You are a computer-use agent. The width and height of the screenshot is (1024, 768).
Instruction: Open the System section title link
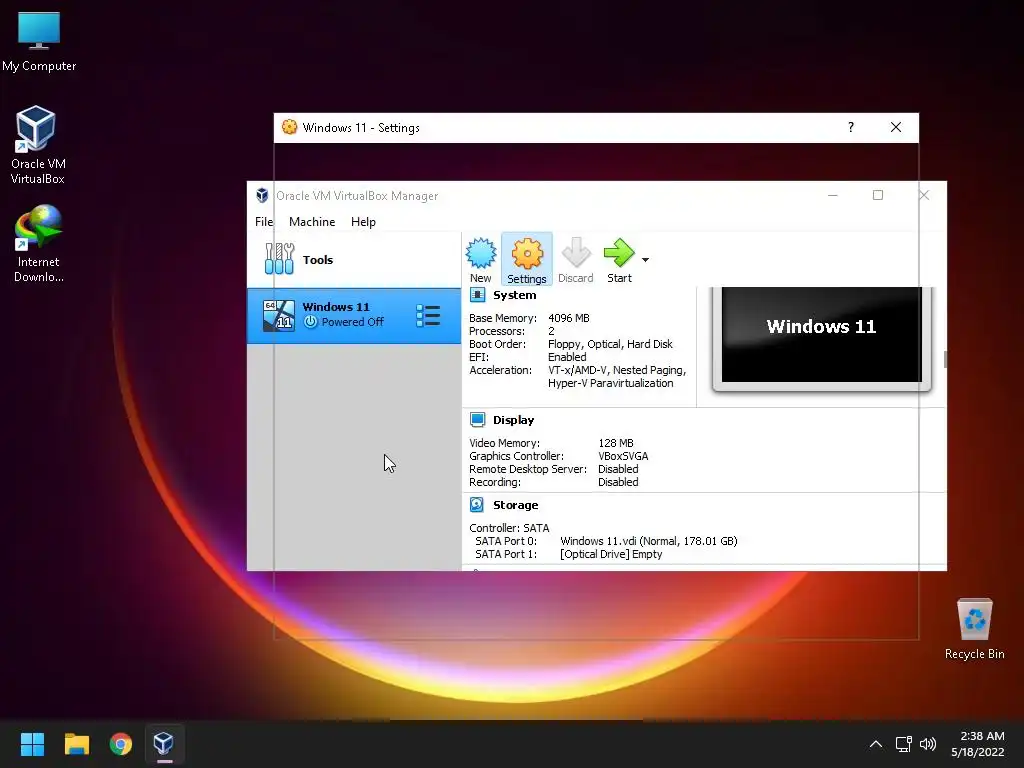tap(515, 295)
